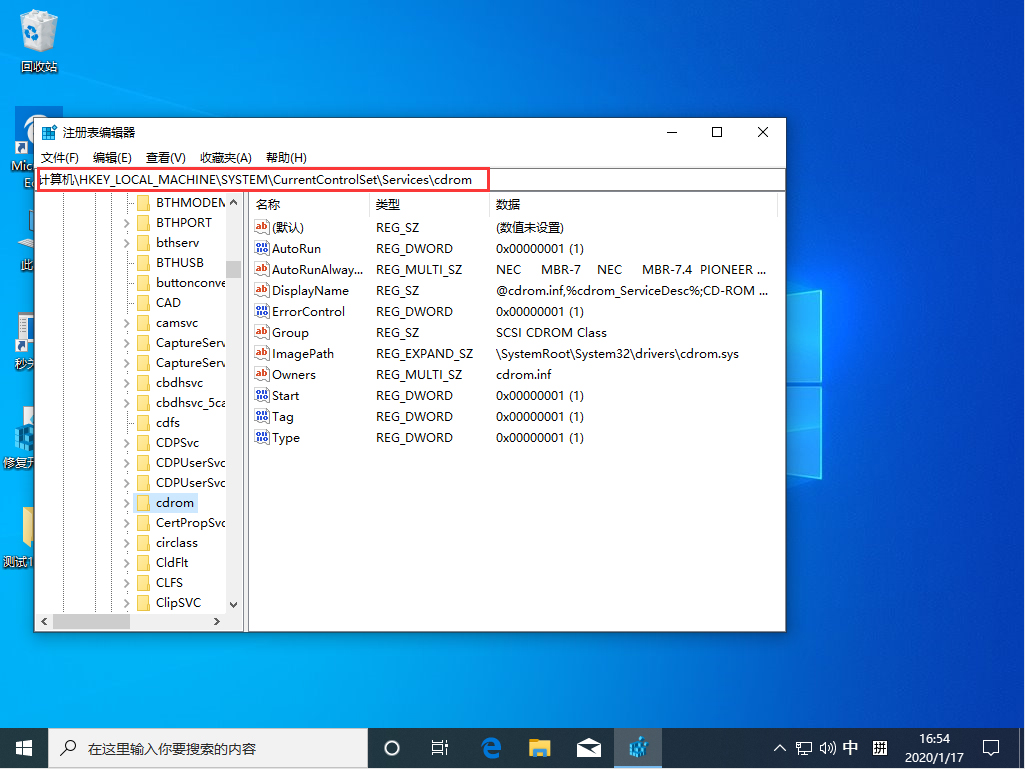Open the Mail app from the taskbar

588,747
